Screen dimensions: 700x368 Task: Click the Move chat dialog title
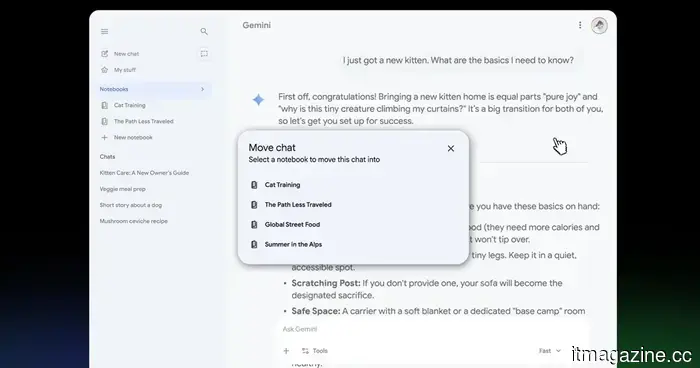coord(272,147)
